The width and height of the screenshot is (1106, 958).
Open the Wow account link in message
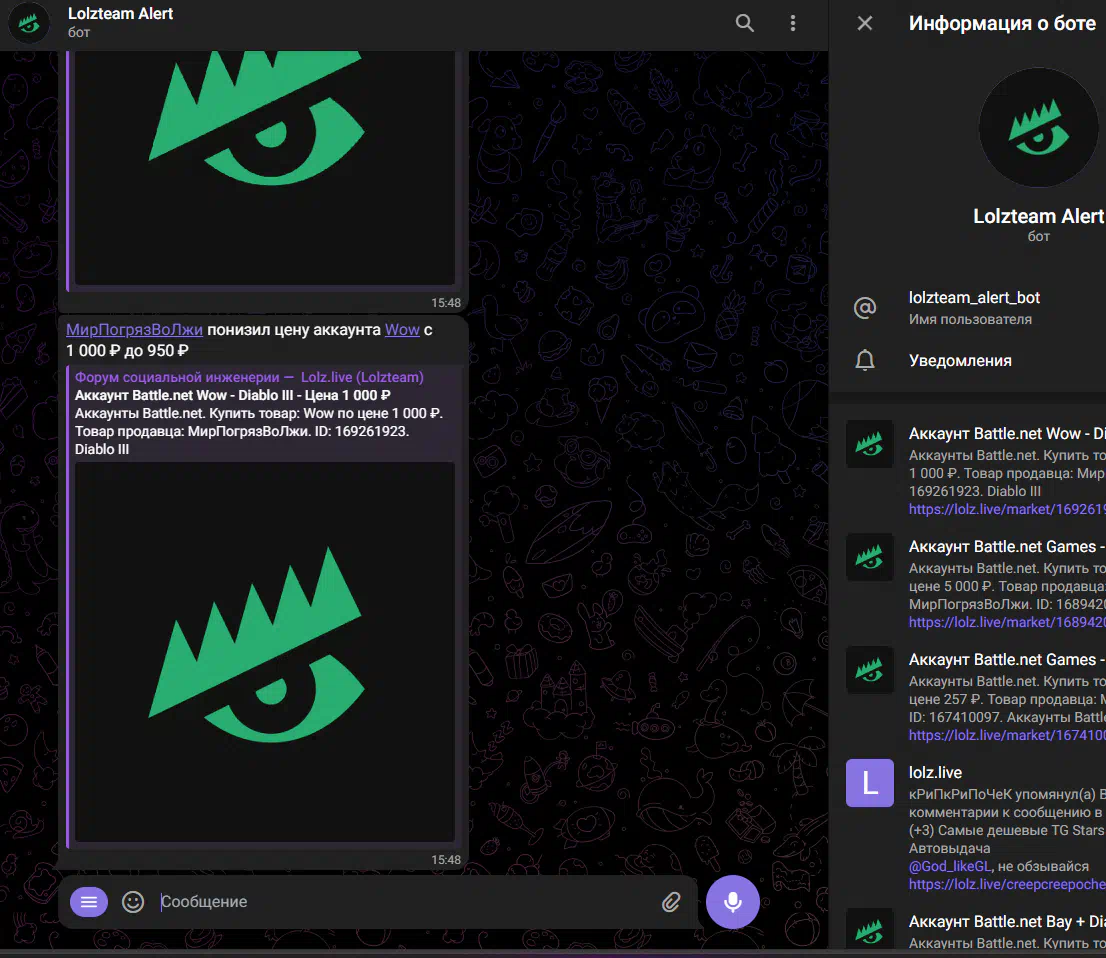click(x=402, y=329)
